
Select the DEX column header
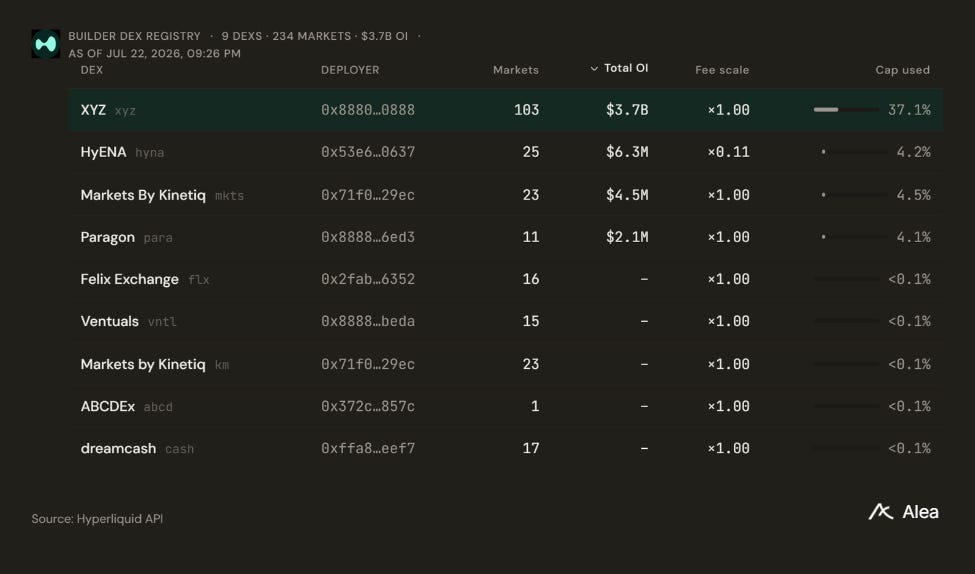(92, 70)
